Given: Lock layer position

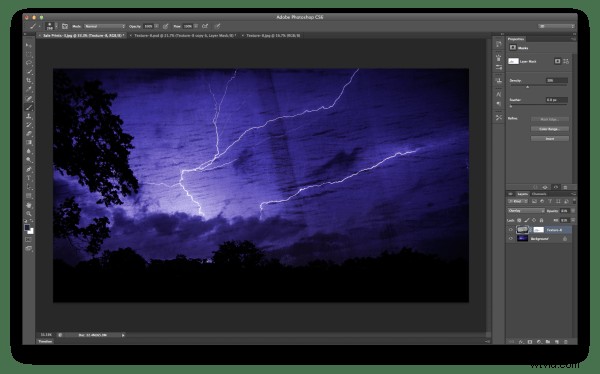Looking at the screenshot, I should 534,220.
